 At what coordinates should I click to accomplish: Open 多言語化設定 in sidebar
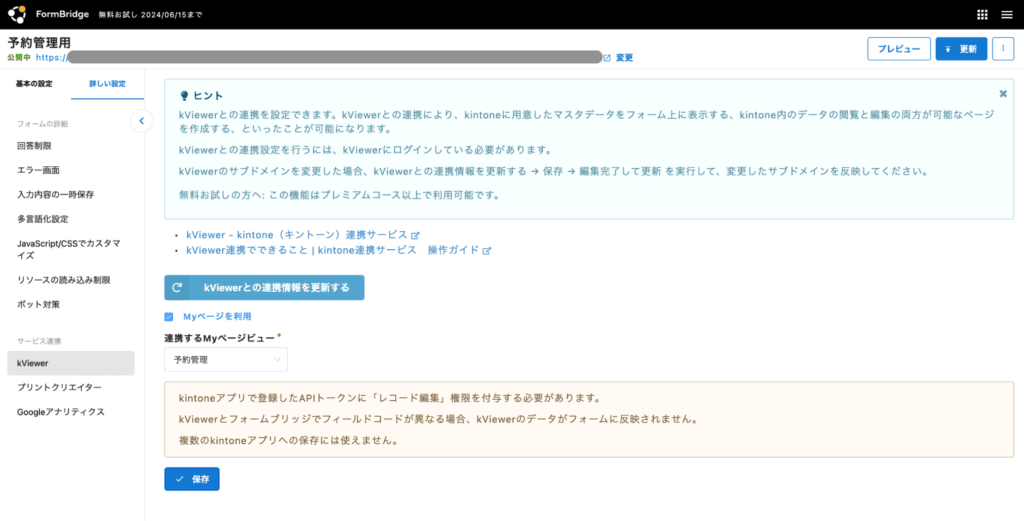click(42, 219)
